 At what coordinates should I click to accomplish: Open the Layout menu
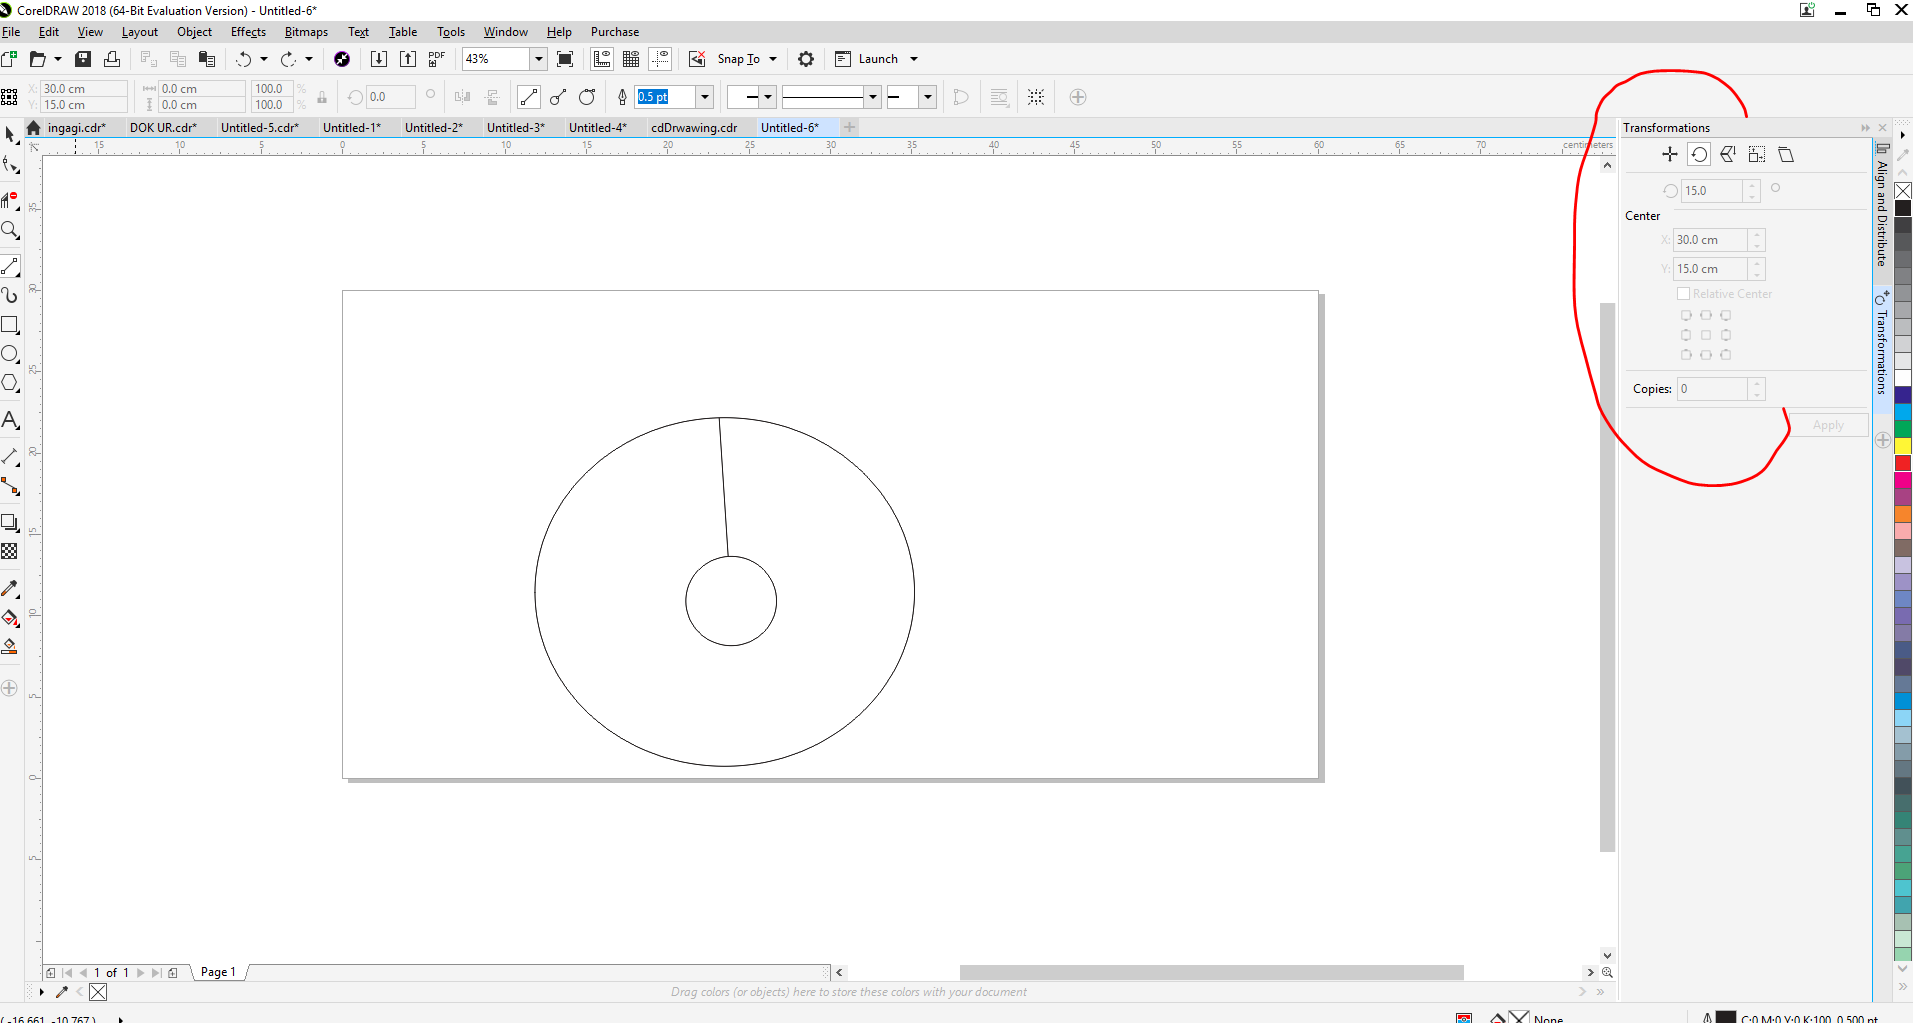[140, 32]
